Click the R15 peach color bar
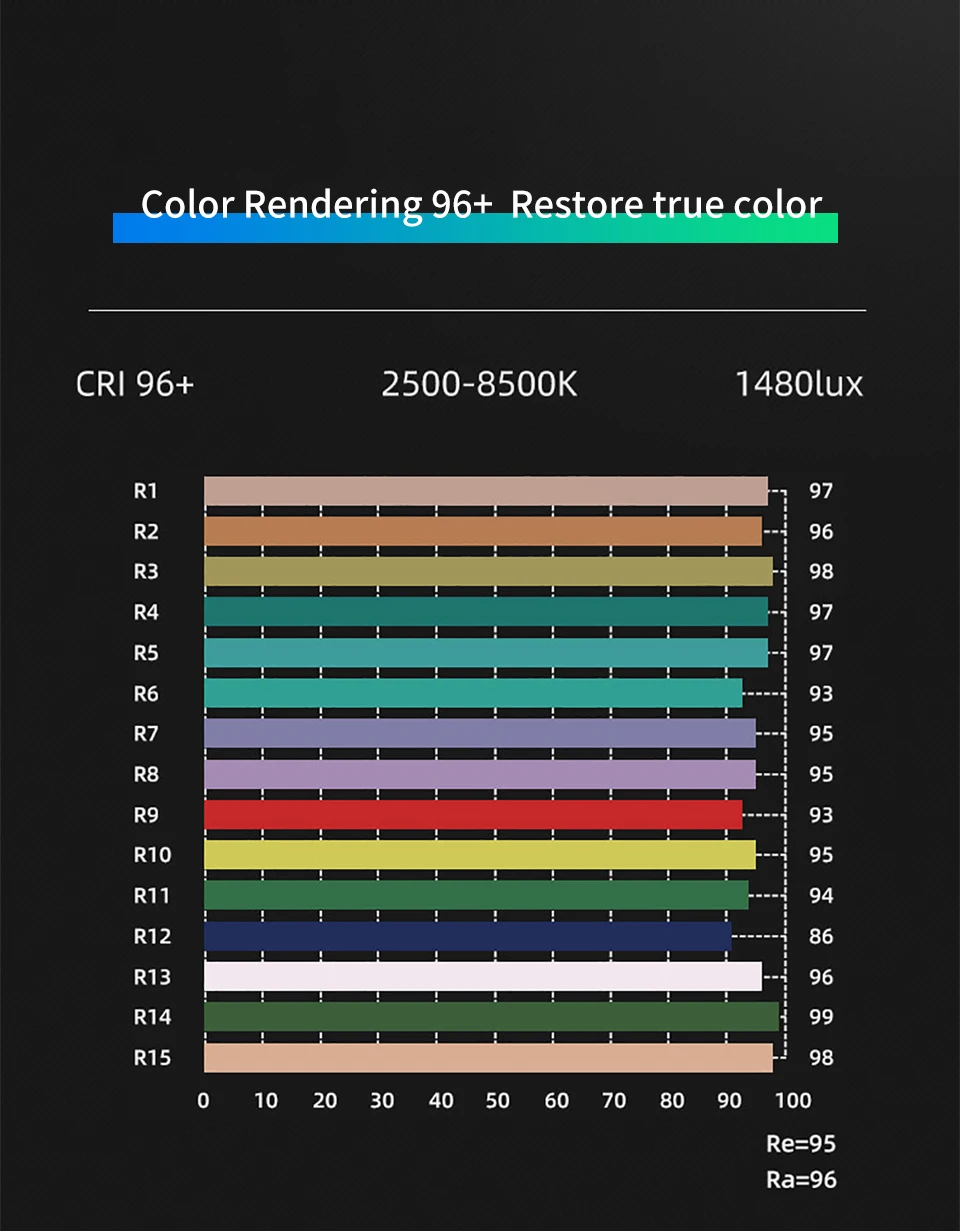960x1231 pixels. pos(488,1058)
